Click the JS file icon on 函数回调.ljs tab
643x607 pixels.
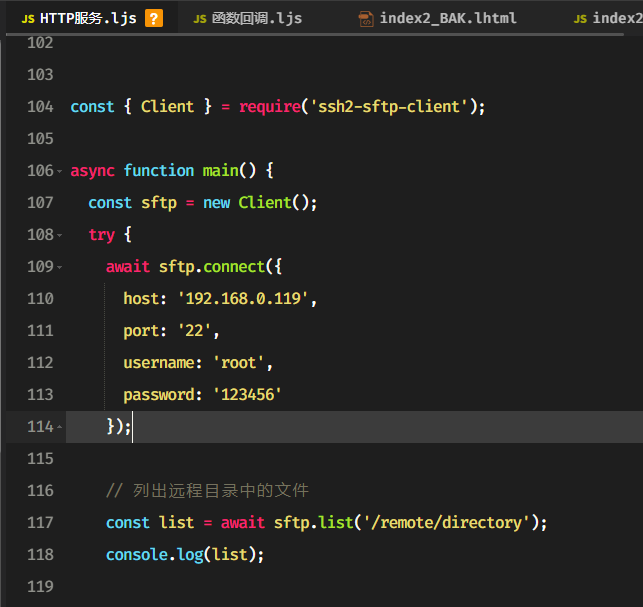(200, 19)
